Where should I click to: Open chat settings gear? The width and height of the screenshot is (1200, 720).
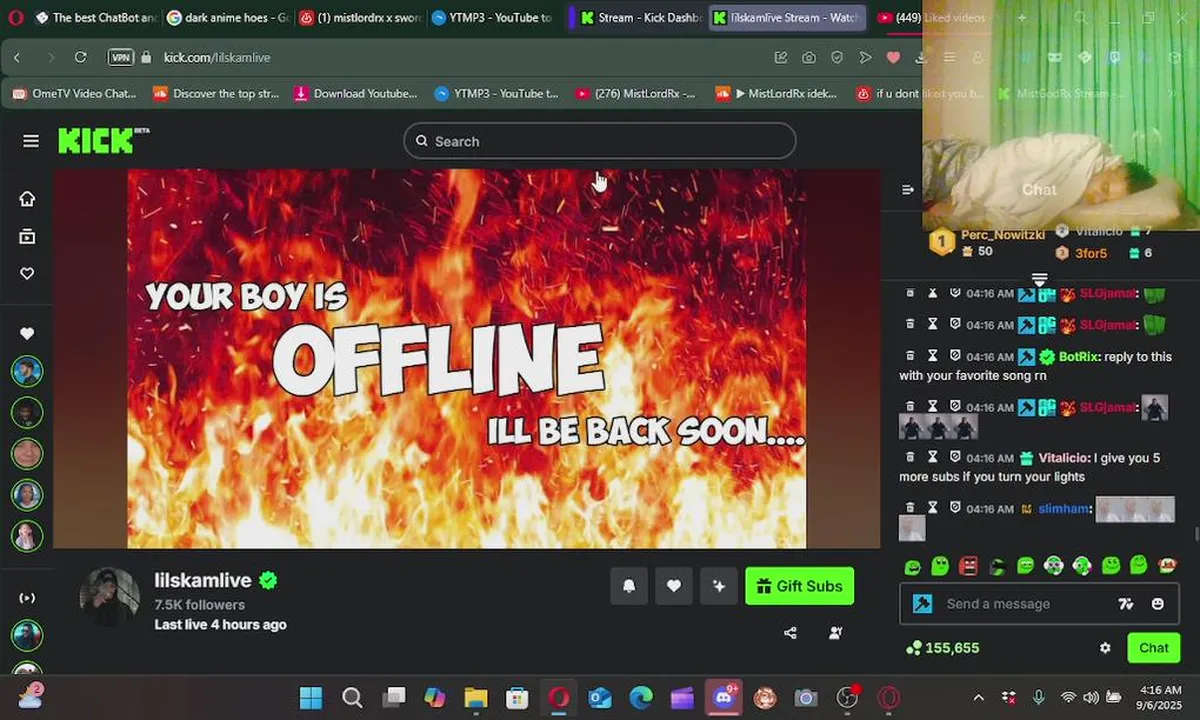coord(1105,648)
